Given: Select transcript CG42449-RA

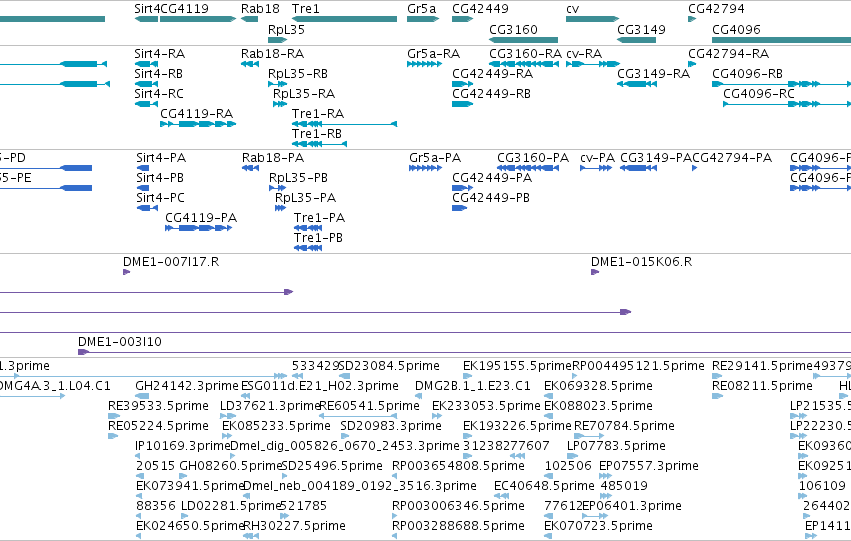Looking at the screenshot, I should 462,84.
